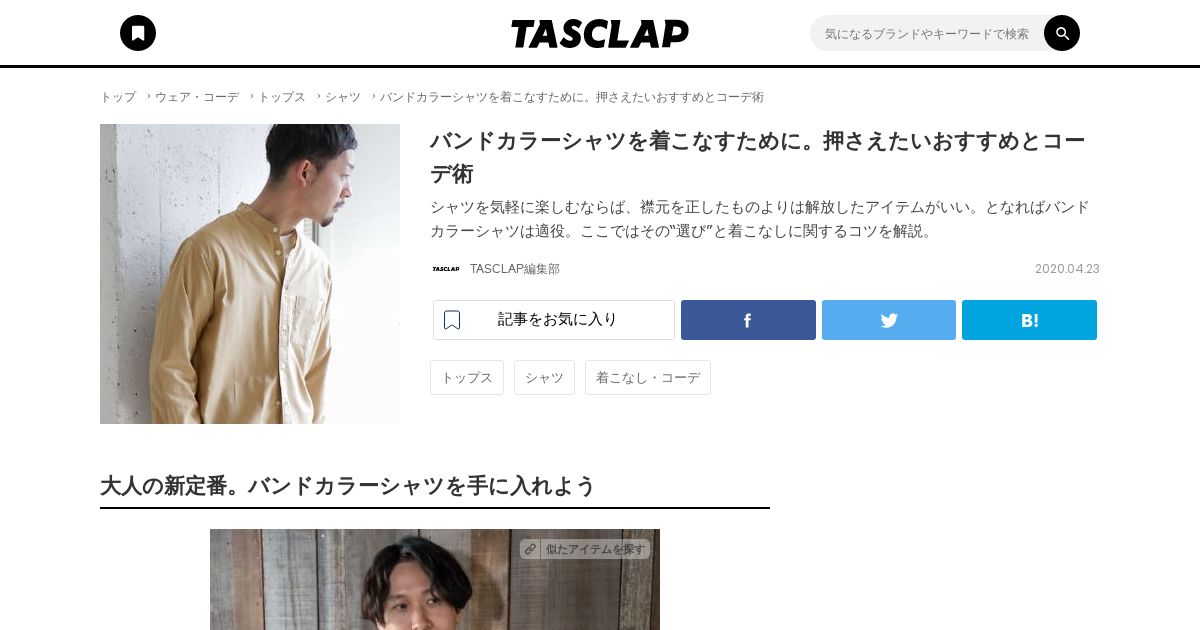Share the article on Facebook
Viewport: 1200px width, 630px height.
(748, 320)
